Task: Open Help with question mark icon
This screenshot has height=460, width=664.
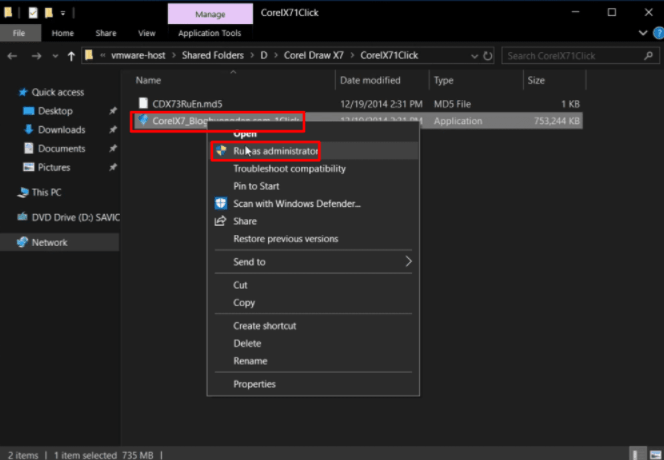Action: [659, 33]
